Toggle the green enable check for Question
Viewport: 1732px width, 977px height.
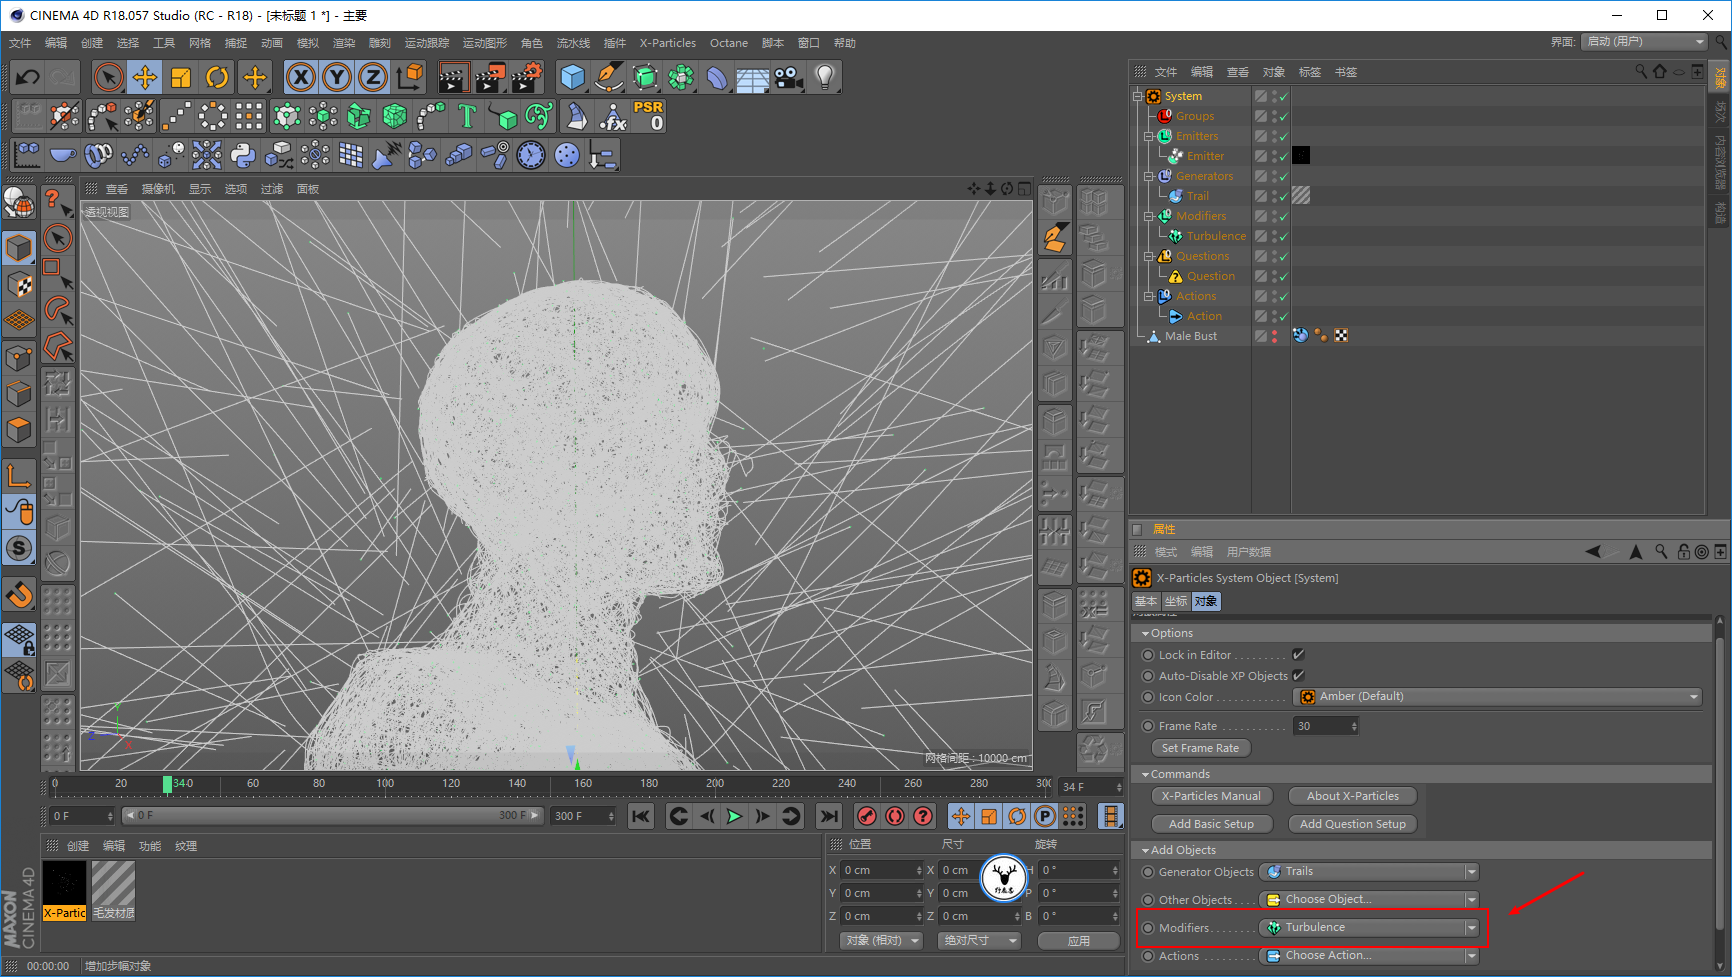point(1284,276)
